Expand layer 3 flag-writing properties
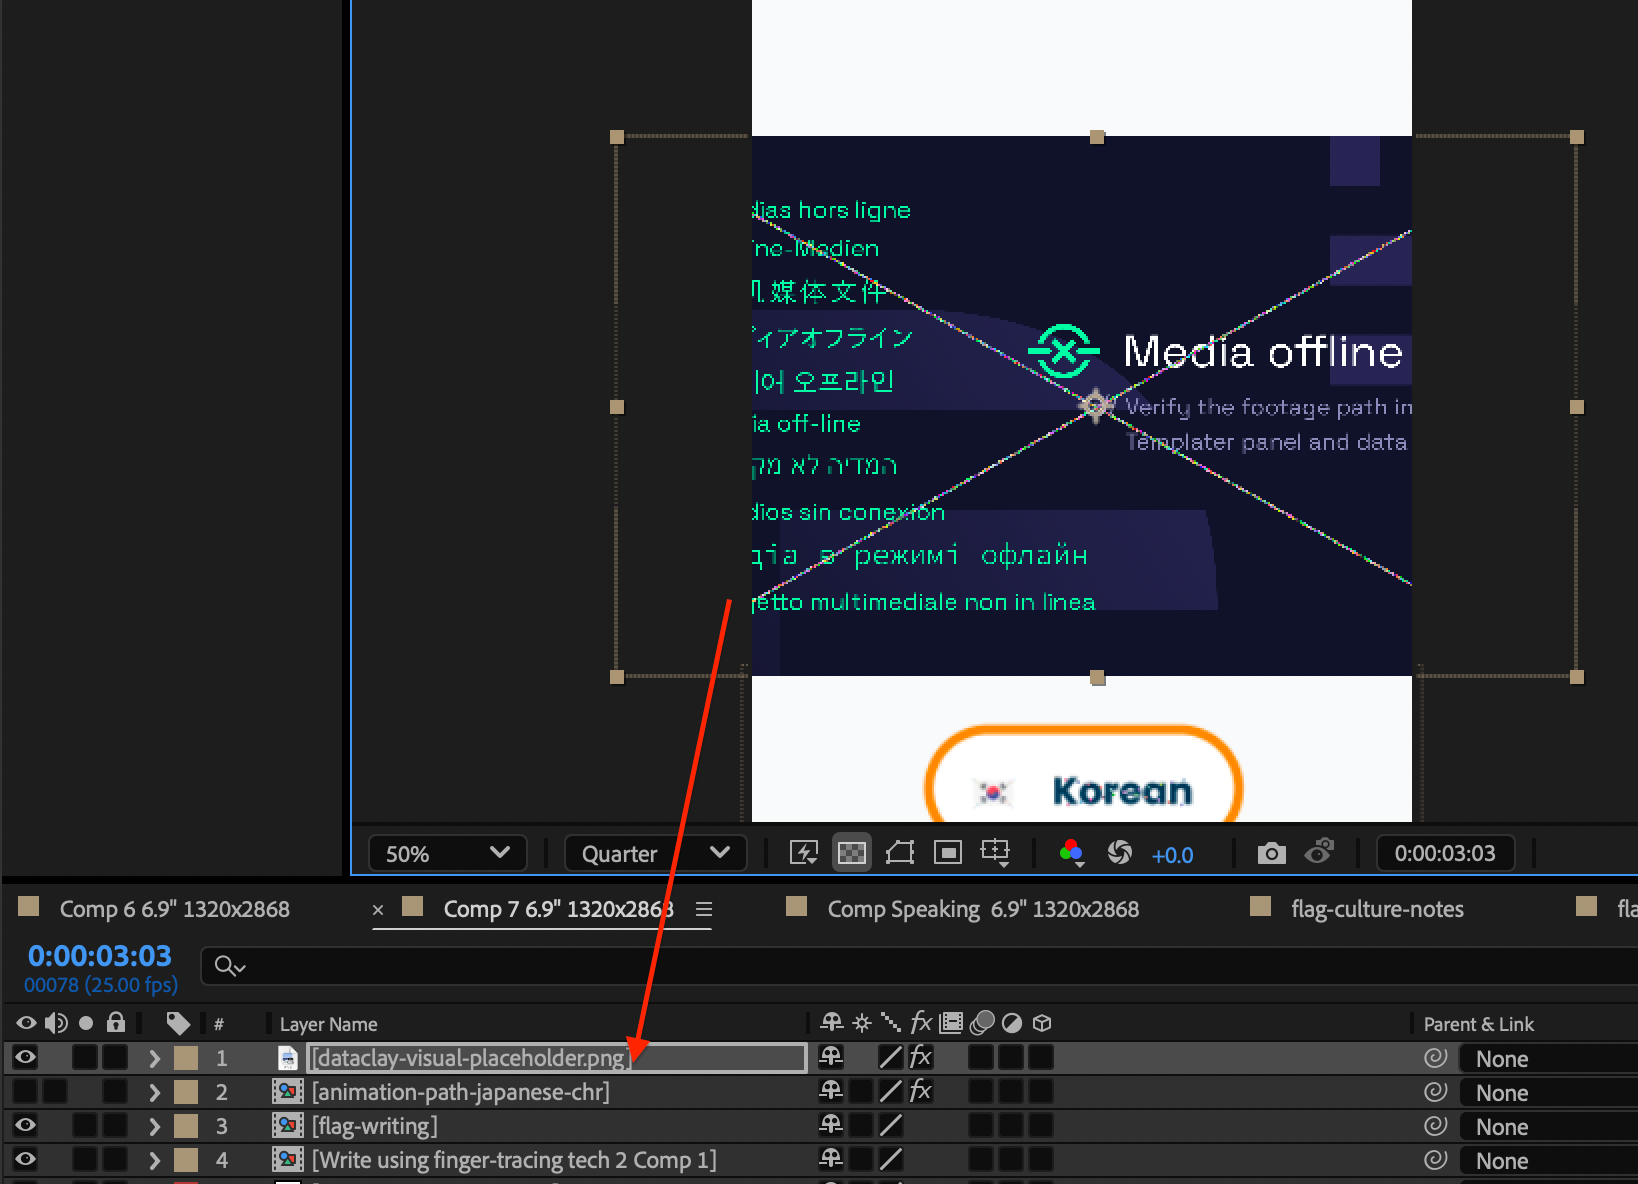 [154, 1126]
